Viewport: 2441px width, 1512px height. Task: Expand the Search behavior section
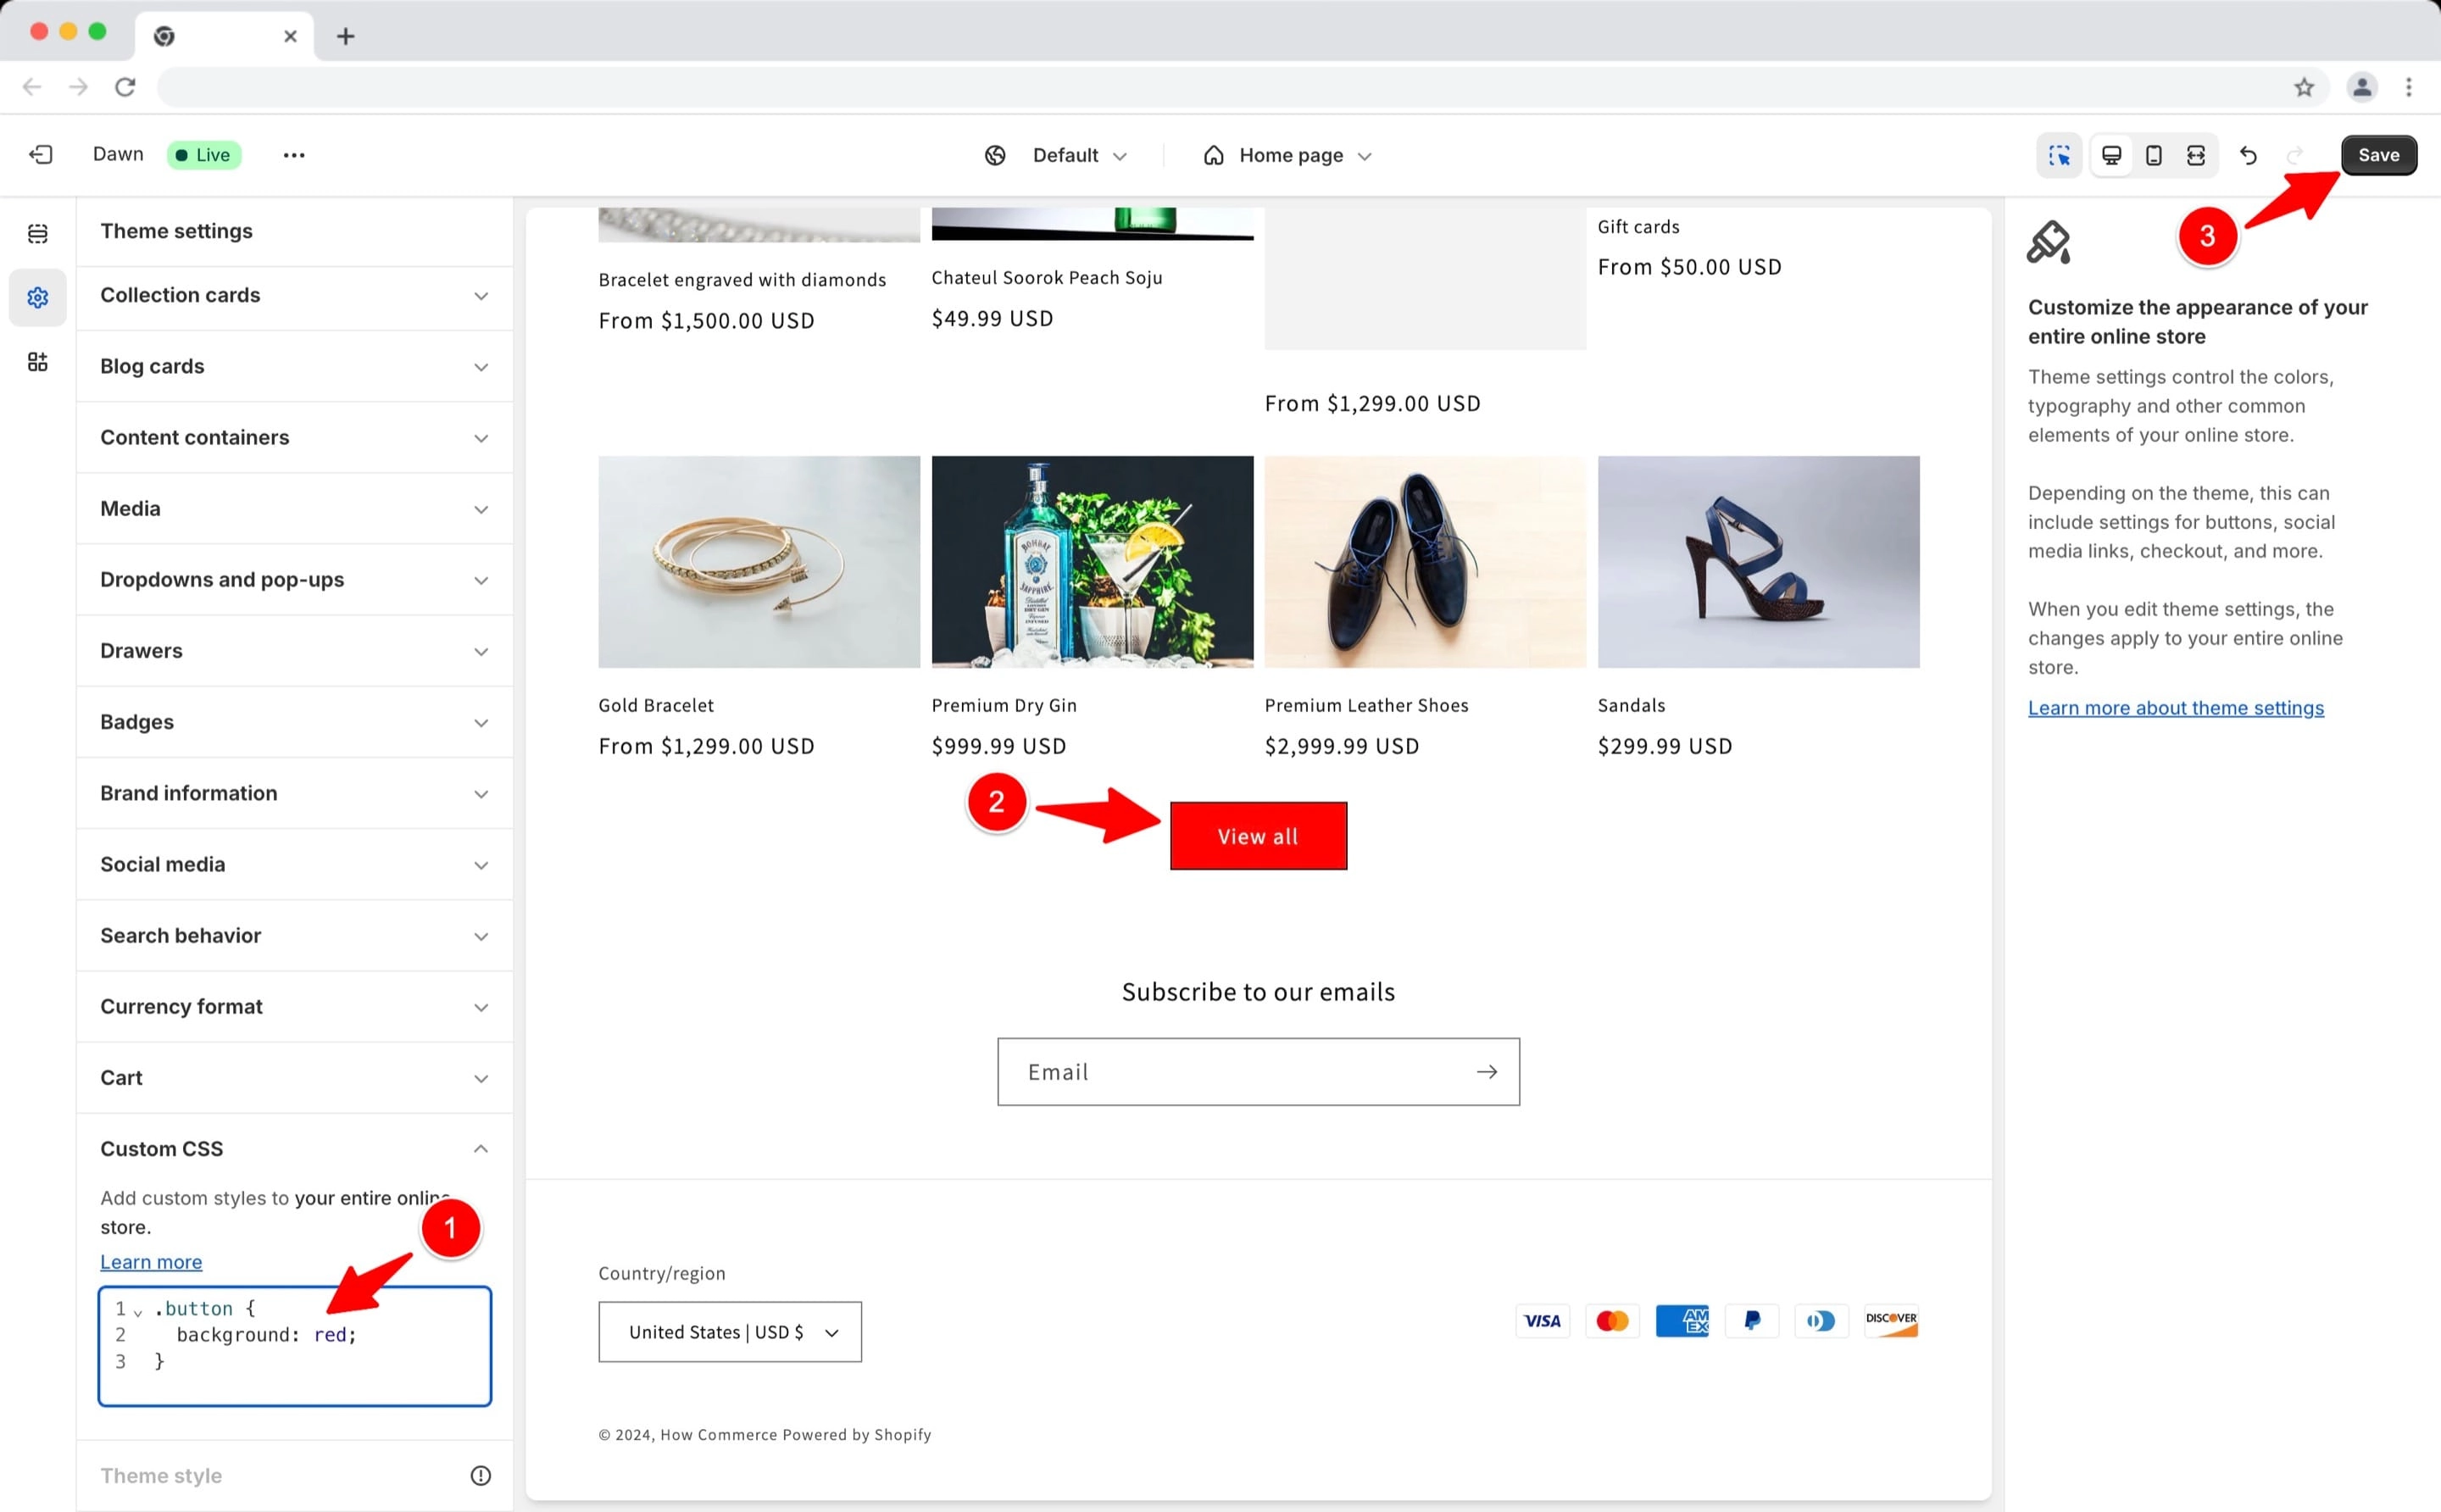tap(295, 935)
